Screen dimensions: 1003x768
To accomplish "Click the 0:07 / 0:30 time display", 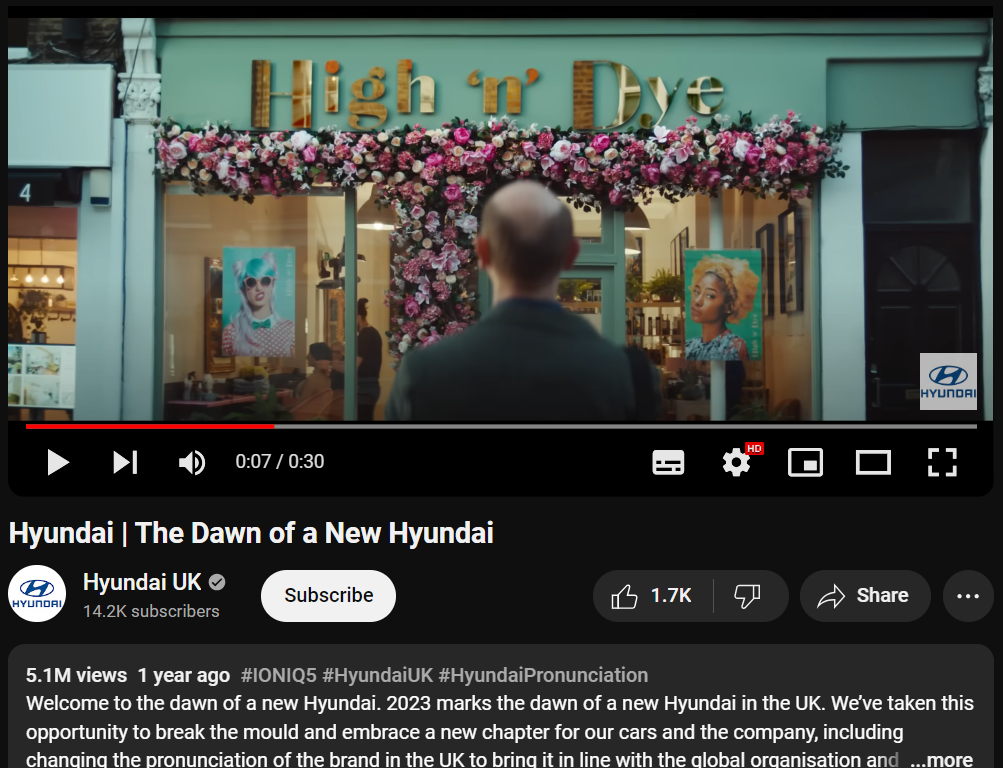I will click(280, 461).
